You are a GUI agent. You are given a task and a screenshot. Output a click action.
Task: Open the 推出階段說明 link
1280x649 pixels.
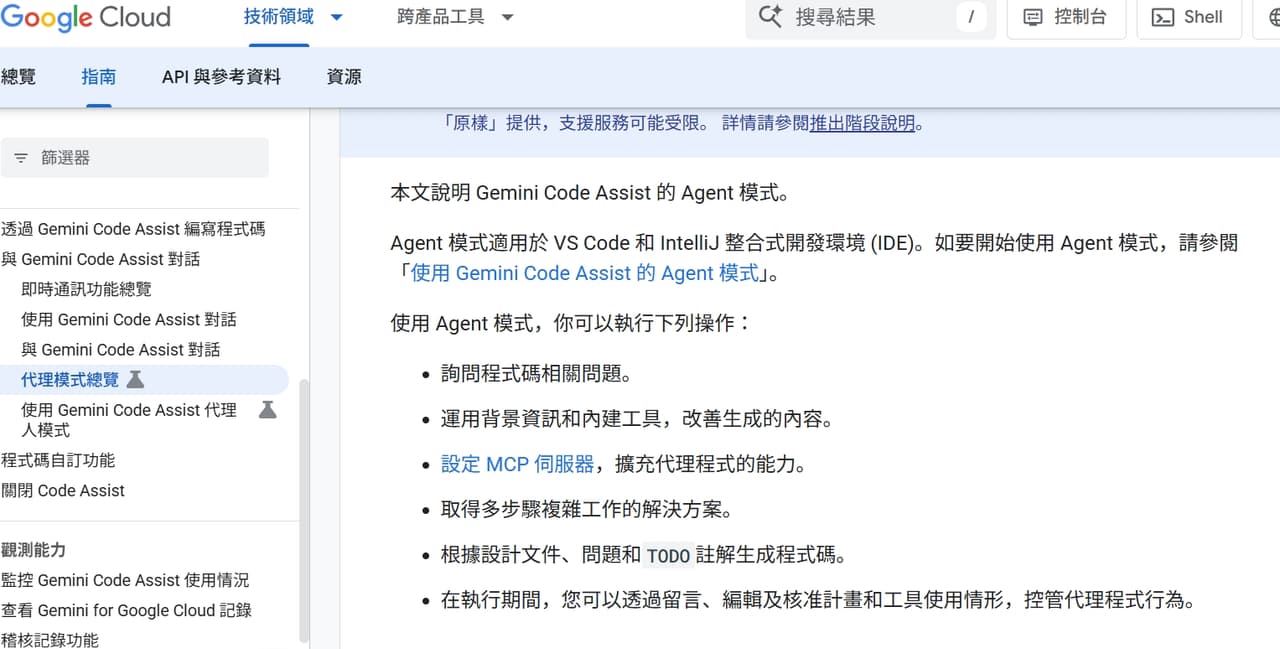tap(862, 123)
